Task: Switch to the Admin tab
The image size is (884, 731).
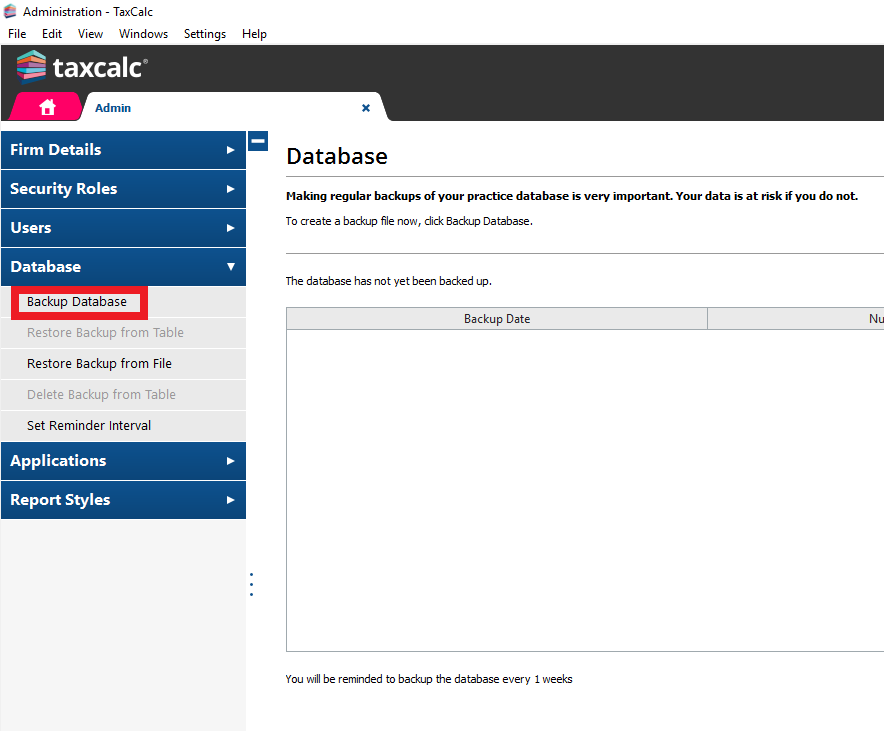Action: tap(113, 107)
